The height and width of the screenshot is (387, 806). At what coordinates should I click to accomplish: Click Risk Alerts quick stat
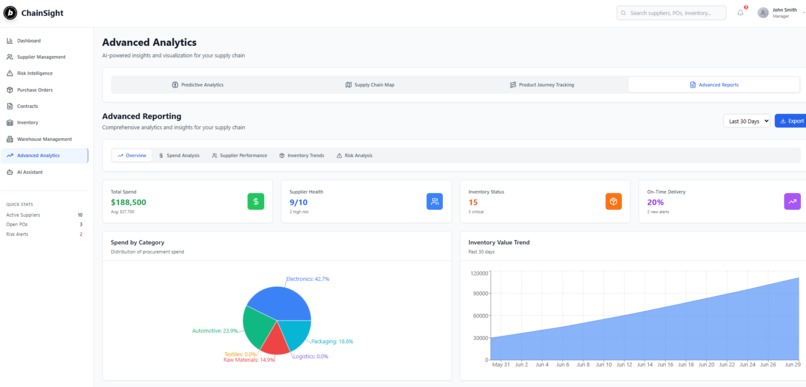[44, 234]
